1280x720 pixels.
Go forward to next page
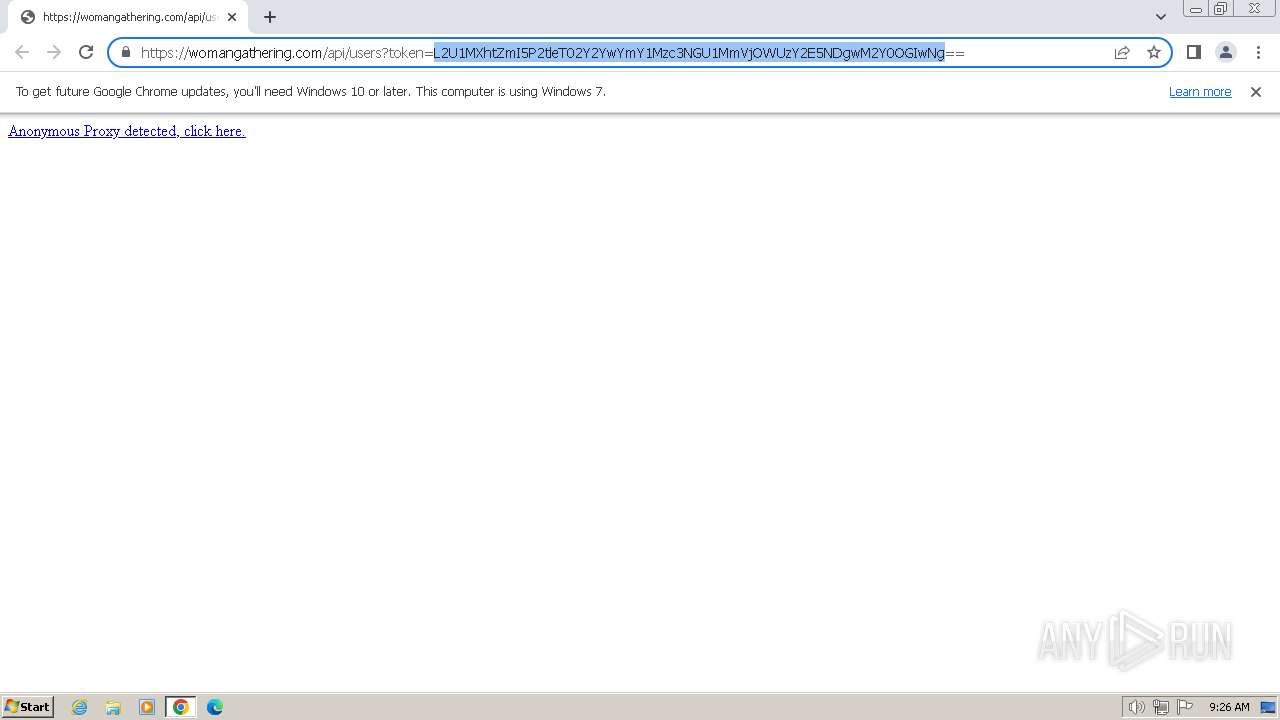[54, 52]
